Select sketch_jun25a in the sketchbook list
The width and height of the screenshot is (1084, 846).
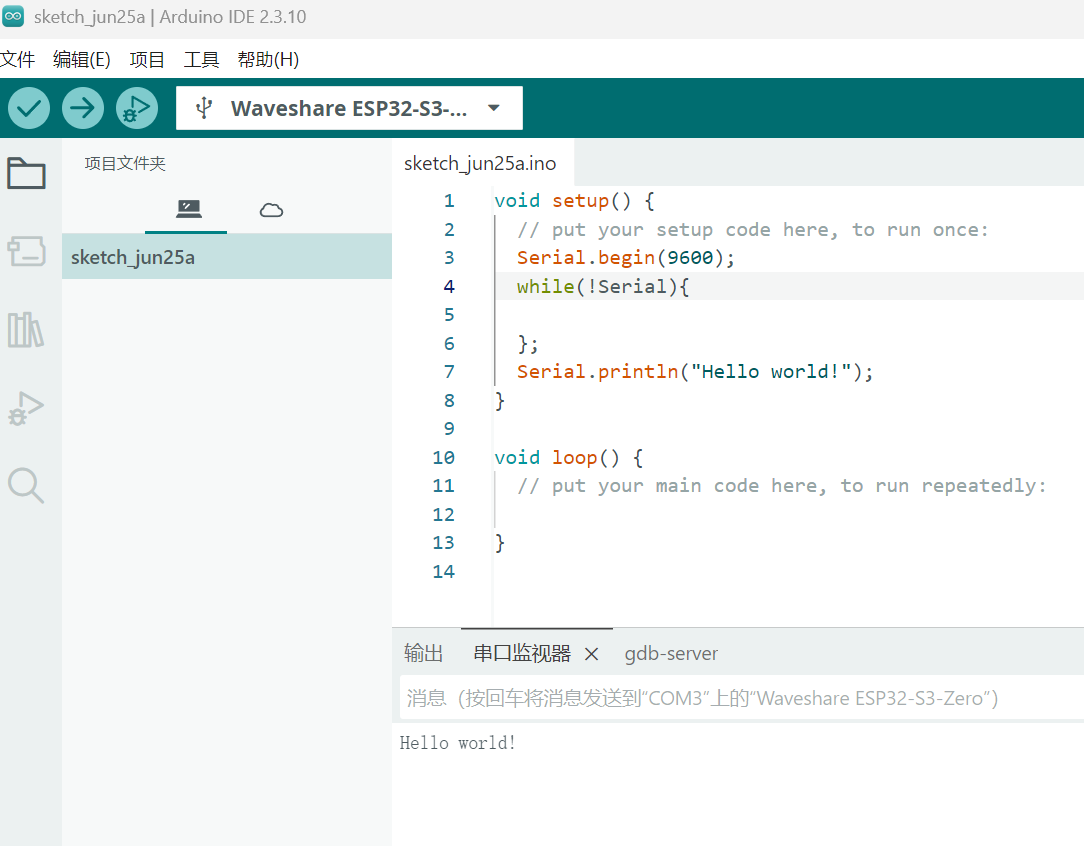point(227,256)
